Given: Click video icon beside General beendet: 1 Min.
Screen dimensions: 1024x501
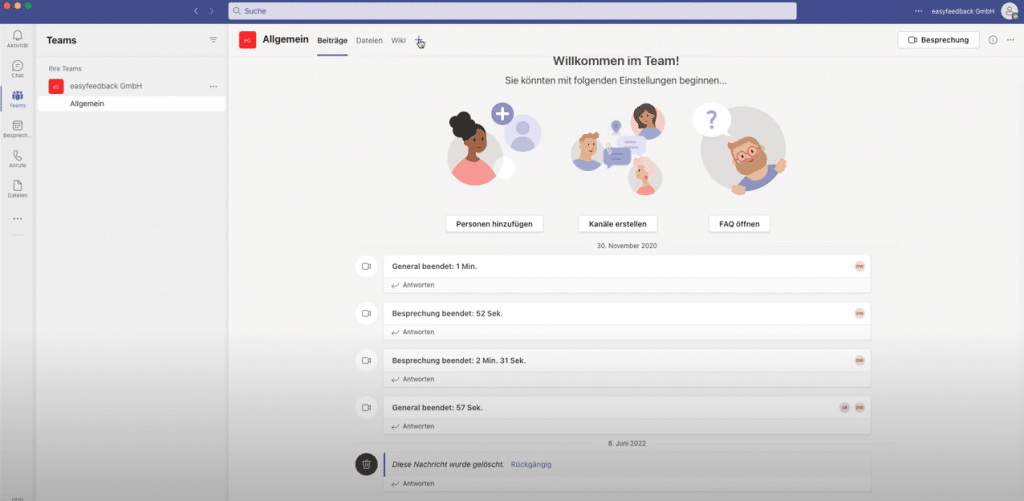Looking at the screenshot, I should (366, 267).
